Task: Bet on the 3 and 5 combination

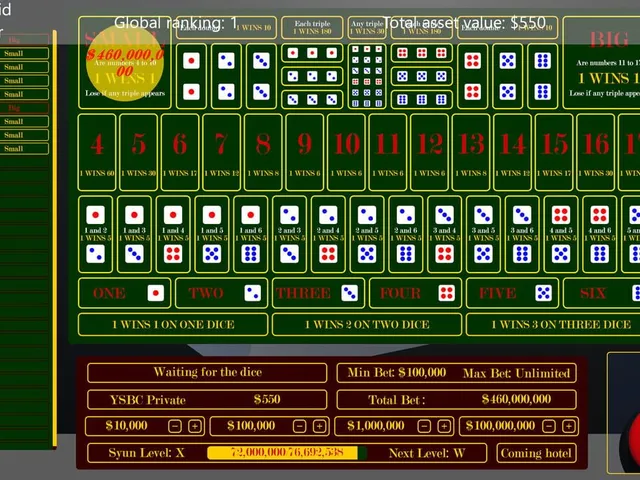Action: (483, 234)
